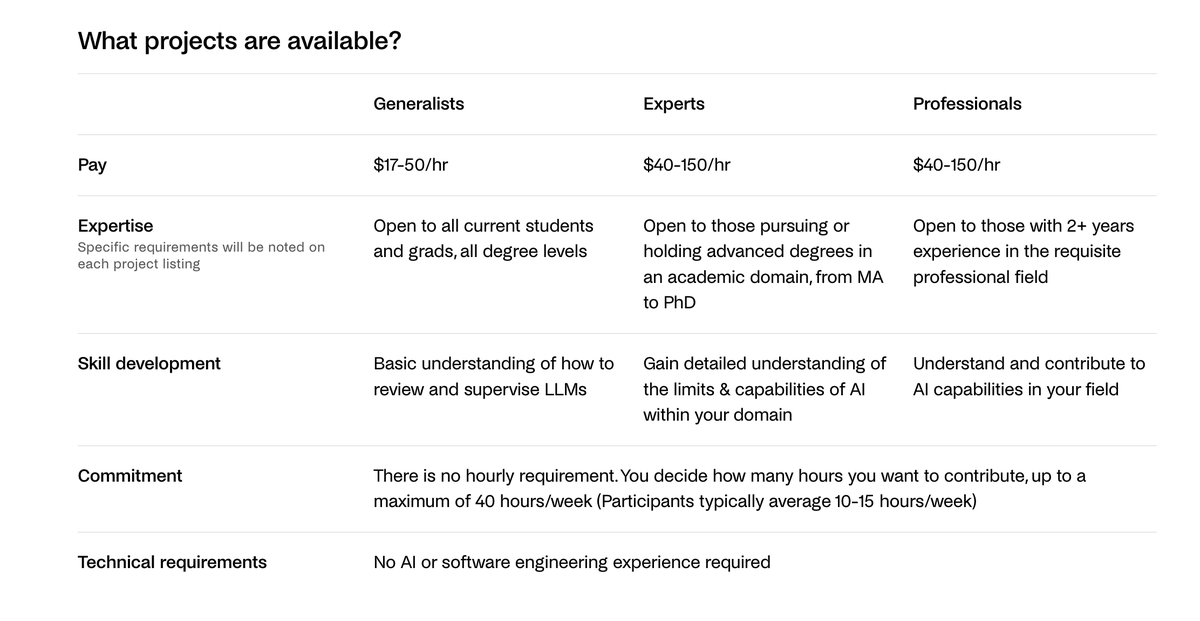
Task: Click the '2+ years experience' Professionals text
Action: click(1023, 238)
